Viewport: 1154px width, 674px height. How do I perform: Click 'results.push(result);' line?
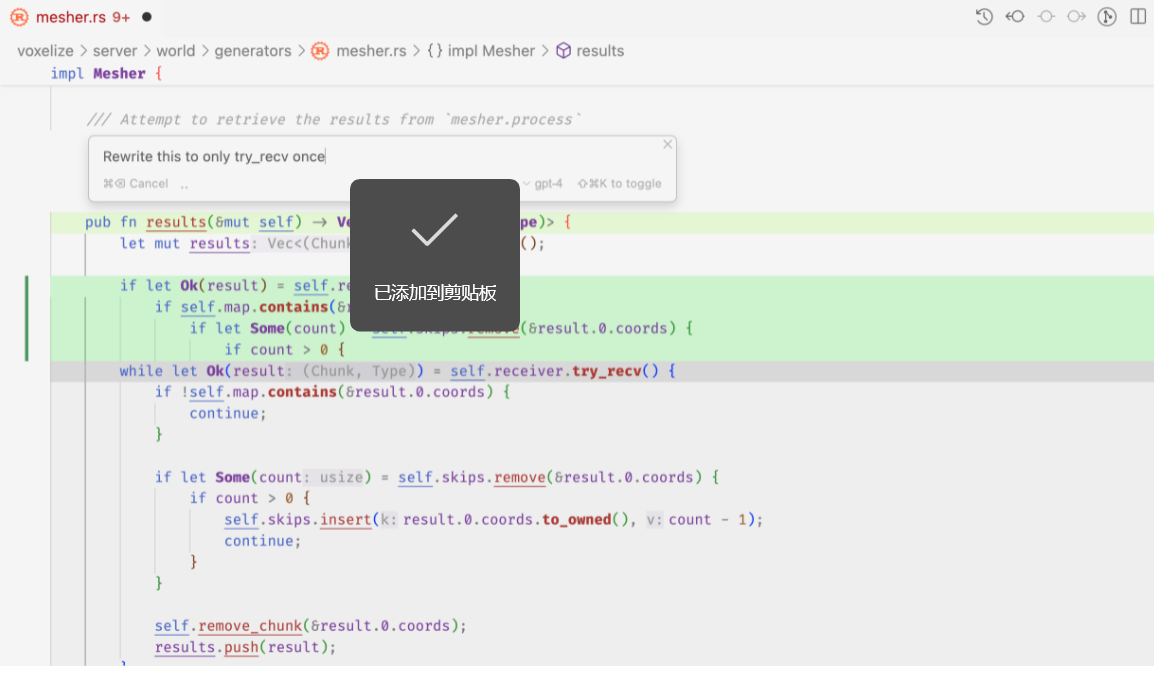pyautogui.click(x=245, y=647)
